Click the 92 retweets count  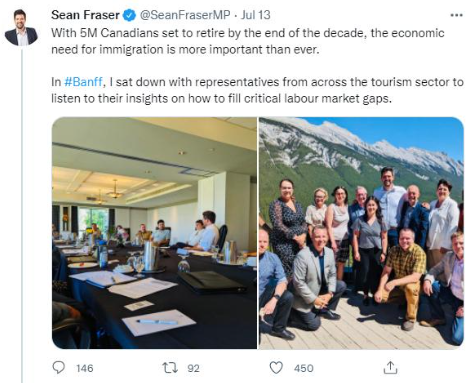[x=193, y=368]
